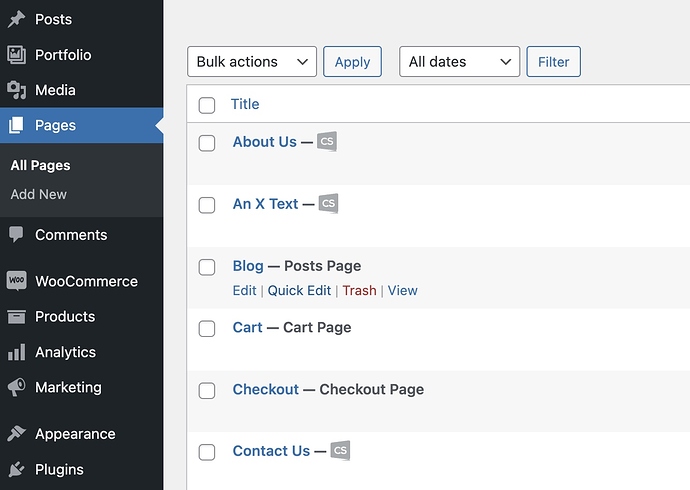This screenshot has height=490, width=690.
Task: Check the About Us page checkbox
Action: 207,143
